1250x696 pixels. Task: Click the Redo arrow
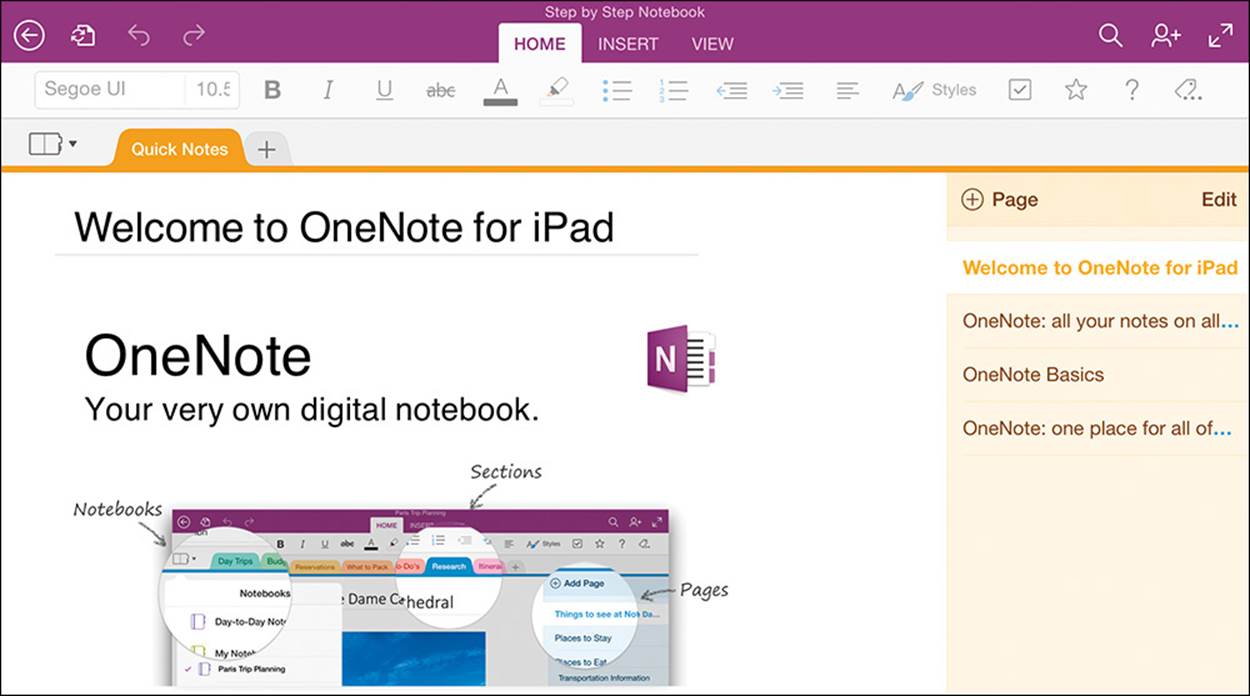click(x=193, y=36)
